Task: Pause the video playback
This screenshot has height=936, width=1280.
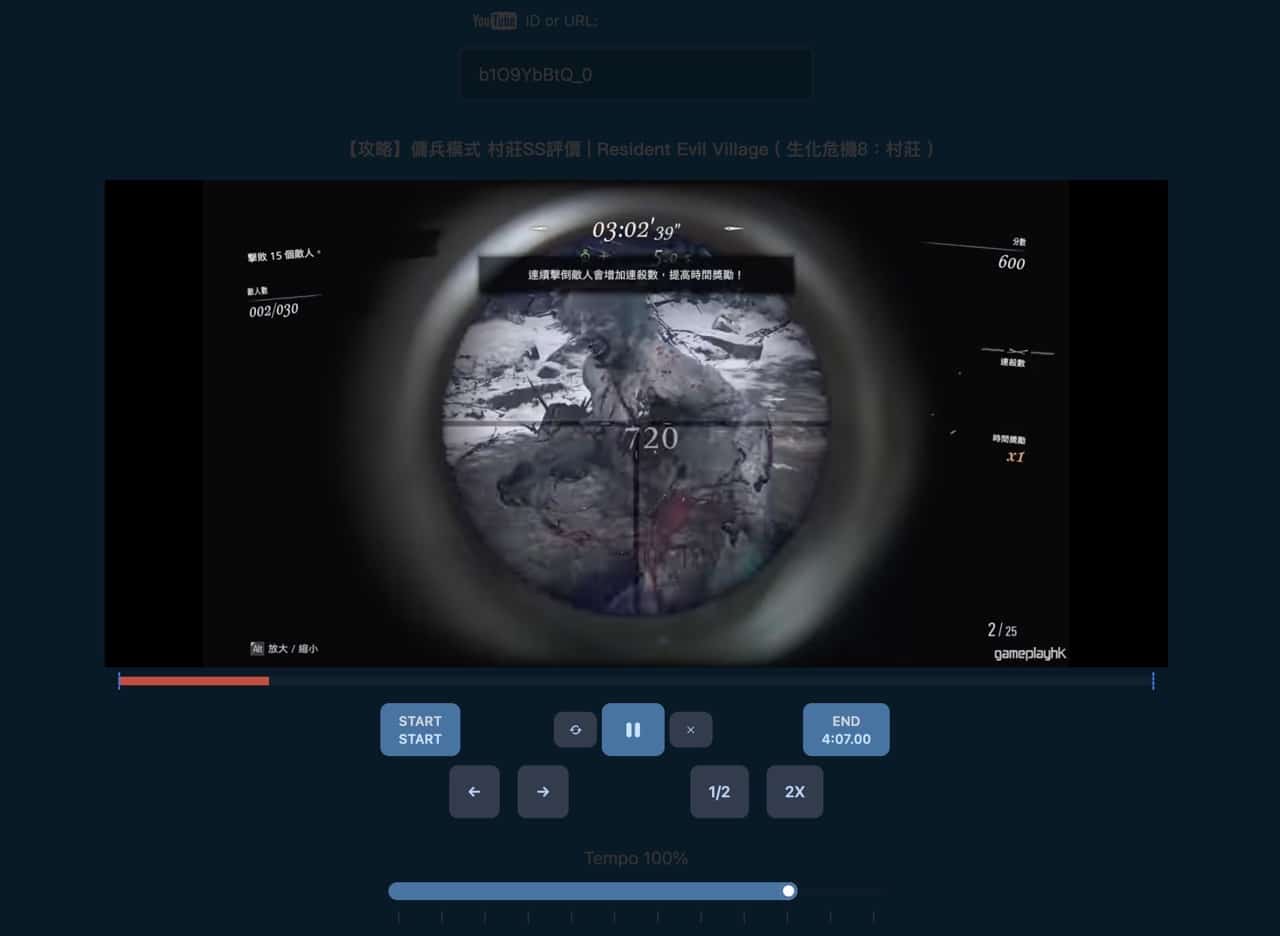Action: coord(633,730)
